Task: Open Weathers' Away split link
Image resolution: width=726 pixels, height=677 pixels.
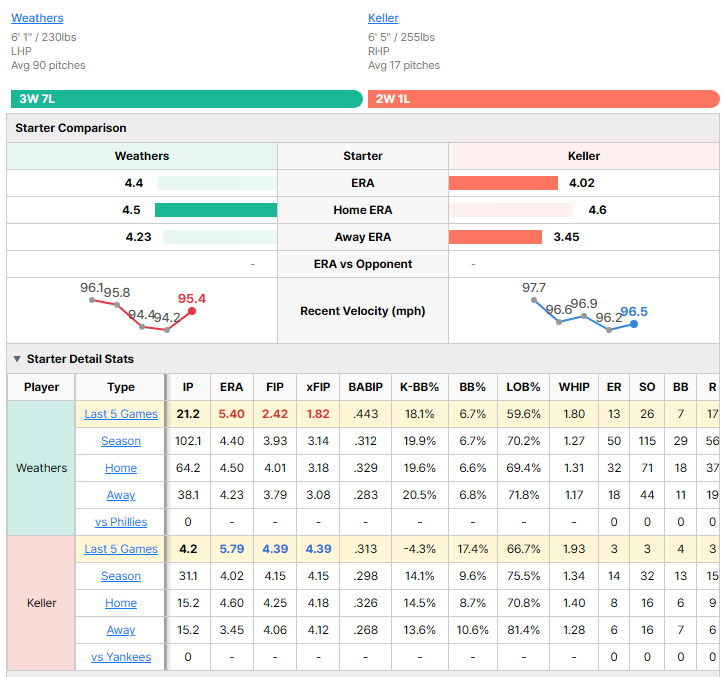Action: pyautogui.click(x=121, y=495)
